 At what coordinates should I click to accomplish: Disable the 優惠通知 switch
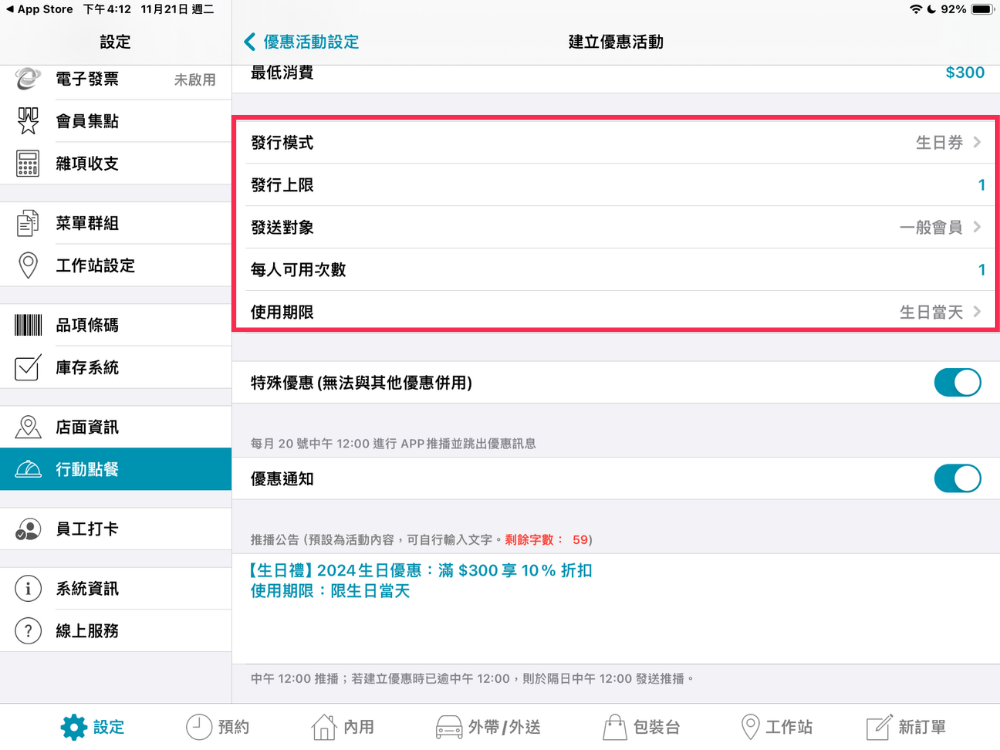957,479
